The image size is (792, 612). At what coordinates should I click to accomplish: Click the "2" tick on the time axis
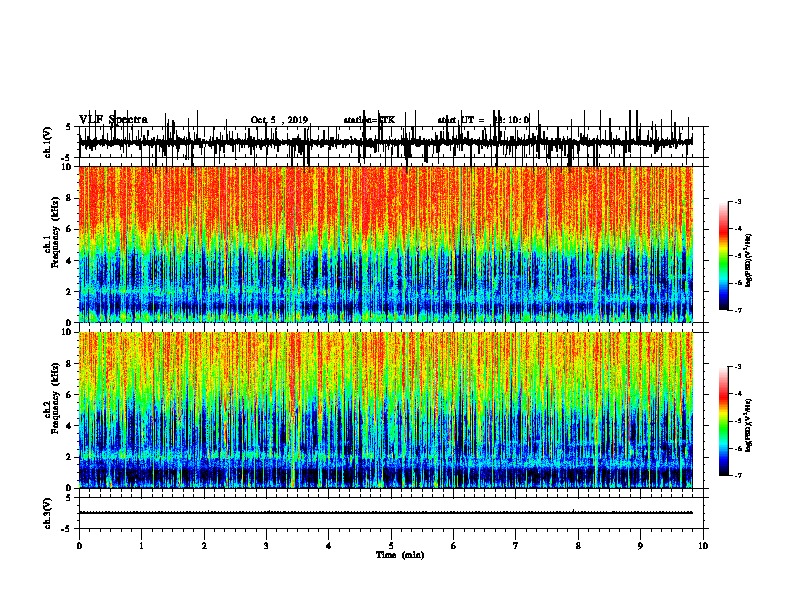204,546
